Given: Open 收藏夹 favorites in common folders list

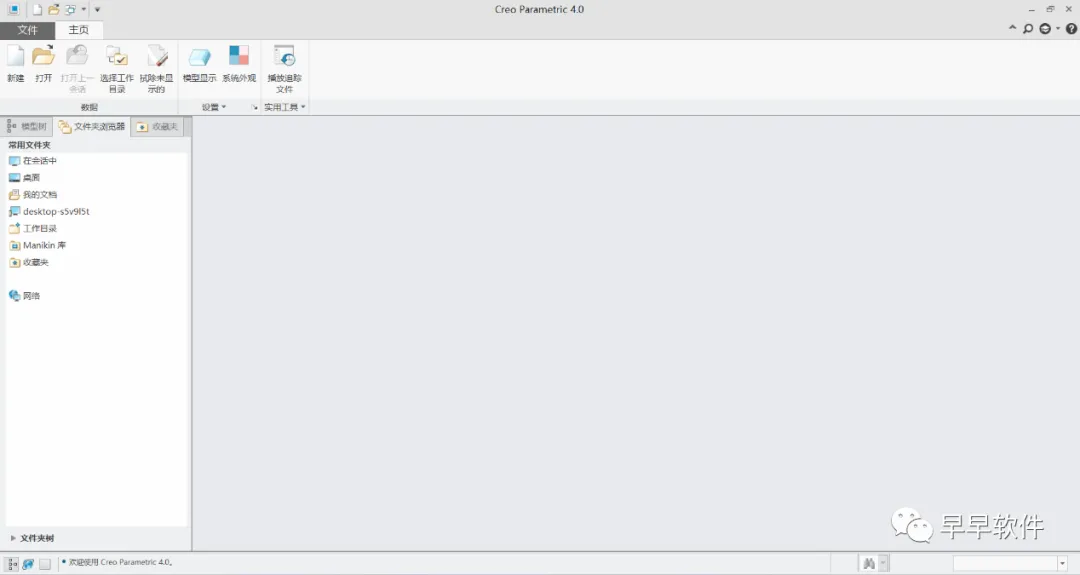Looking at the screenshot, I should tap(28, 262).
